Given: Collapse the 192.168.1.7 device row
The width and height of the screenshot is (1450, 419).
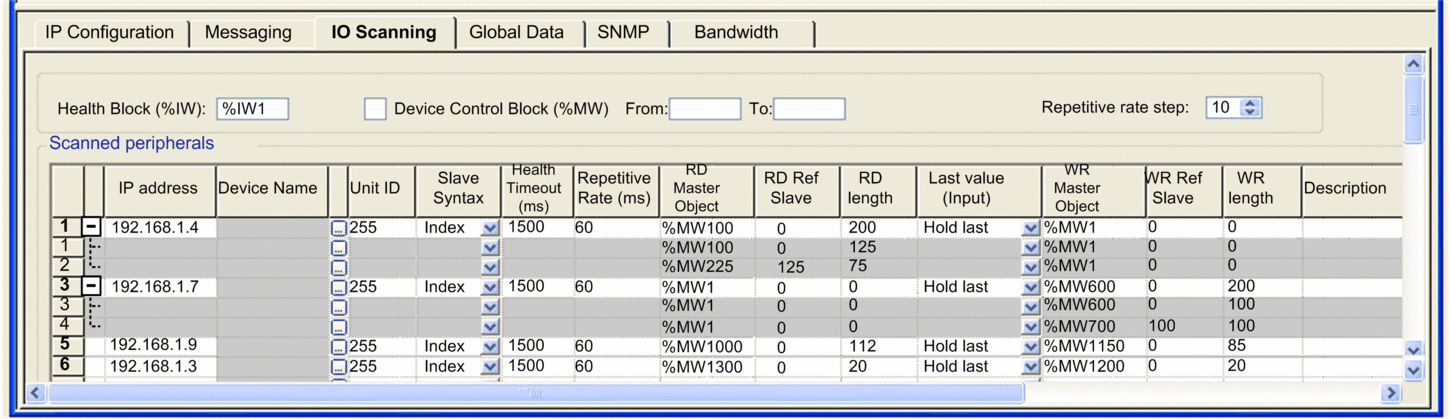Looking at the screenshot, I should [91, 287].
